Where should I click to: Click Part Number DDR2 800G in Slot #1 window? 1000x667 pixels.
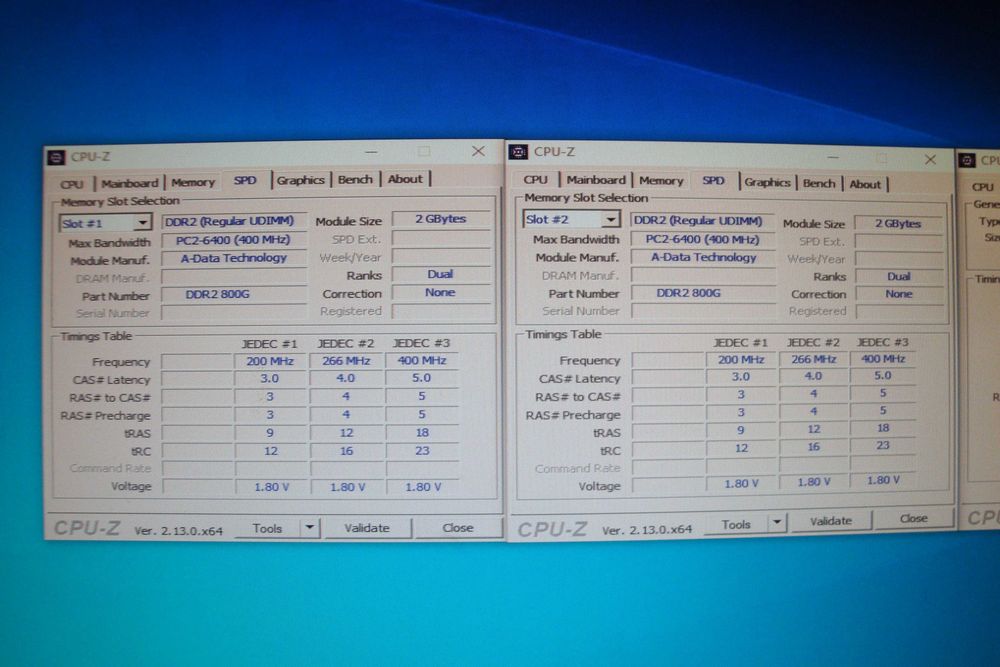click(233, 294)
